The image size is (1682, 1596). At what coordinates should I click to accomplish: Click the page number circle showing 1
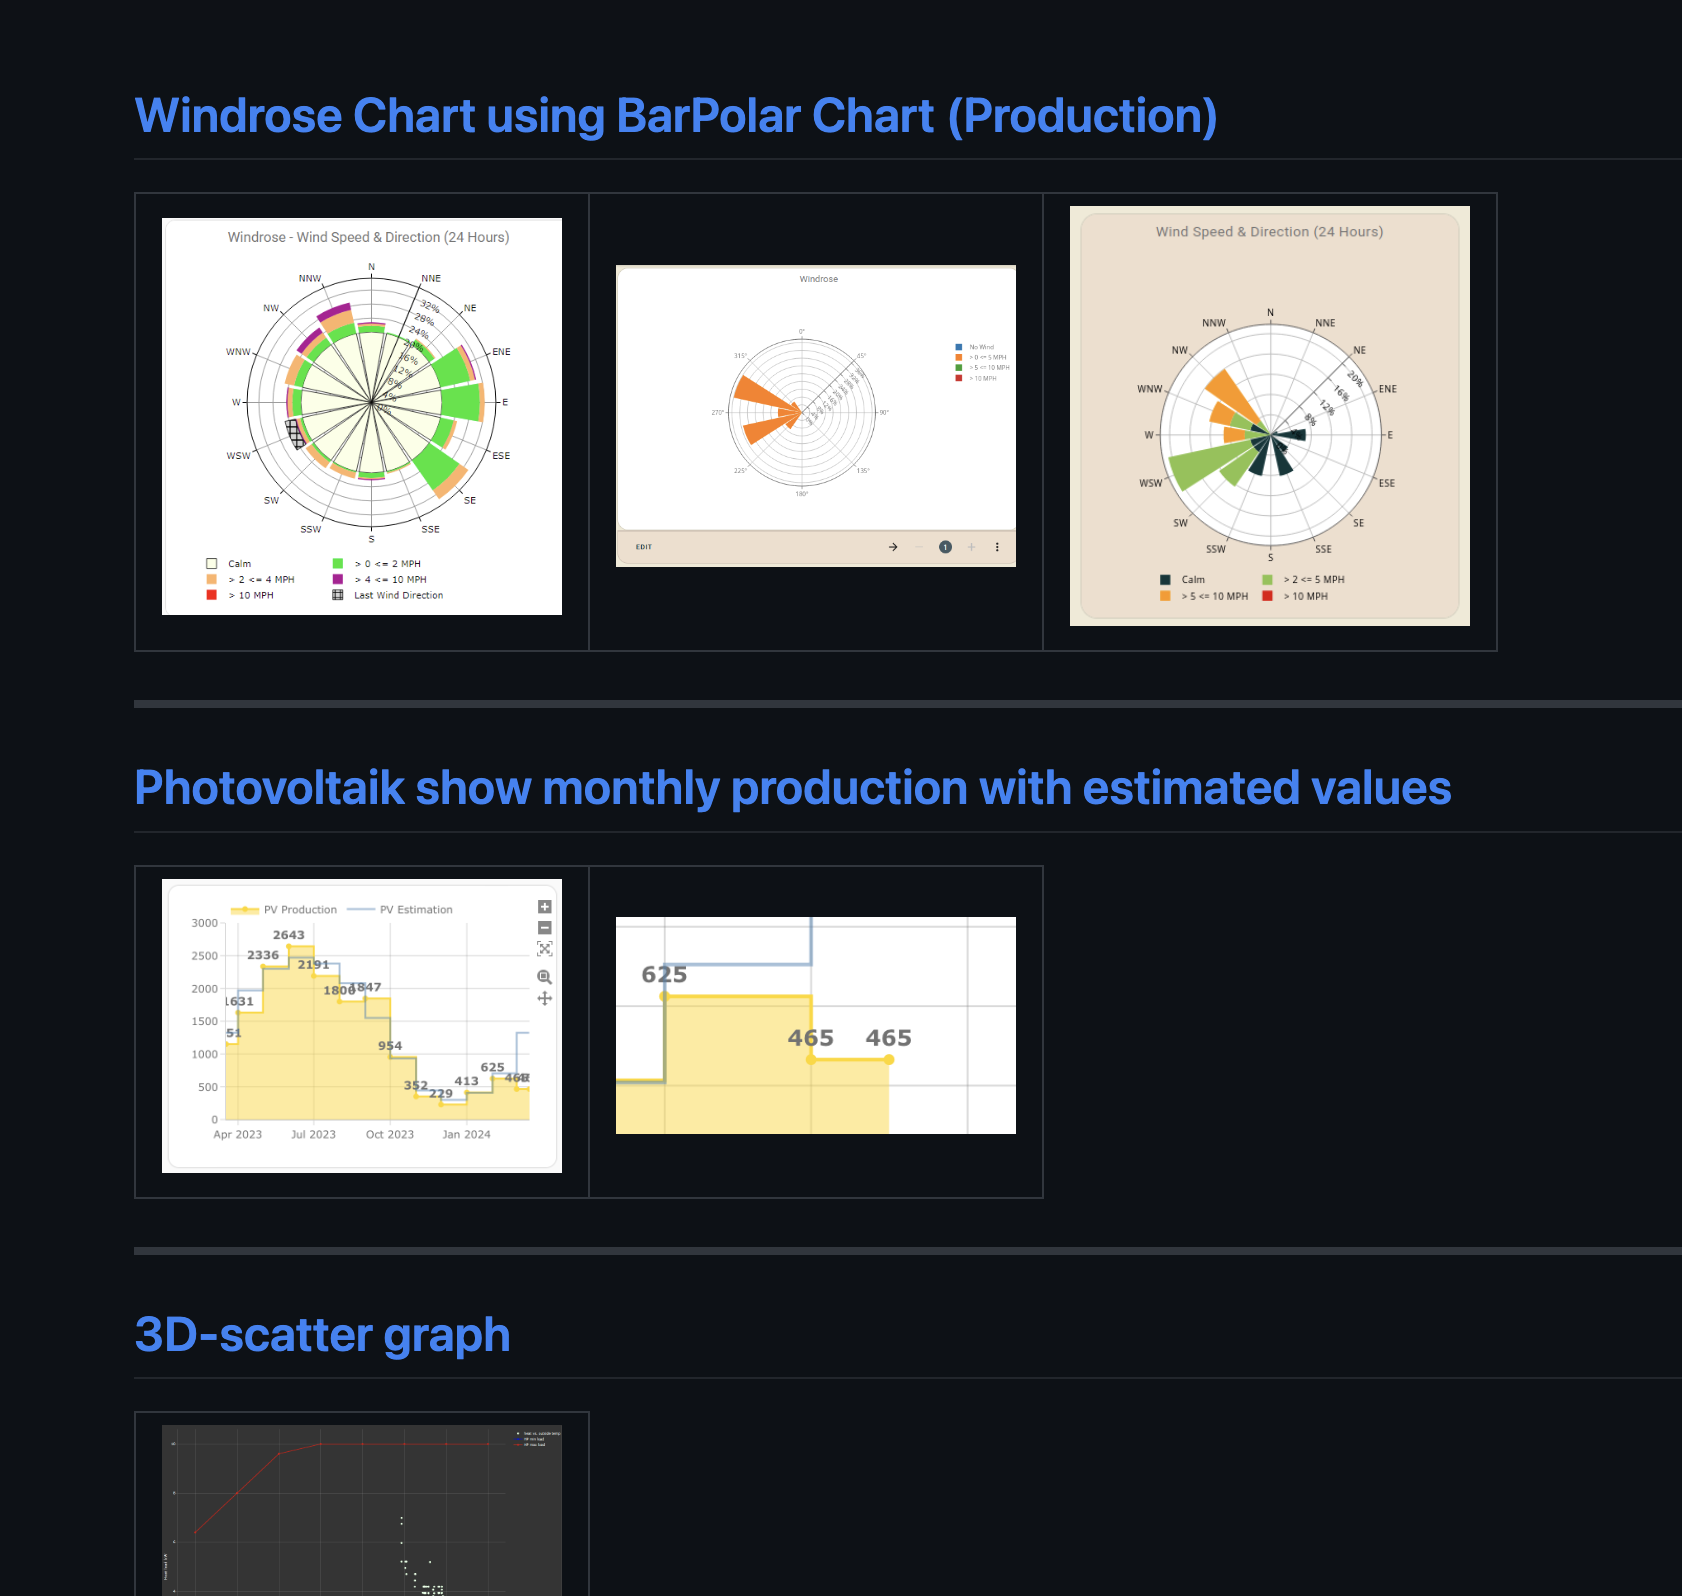pos(946,547)
